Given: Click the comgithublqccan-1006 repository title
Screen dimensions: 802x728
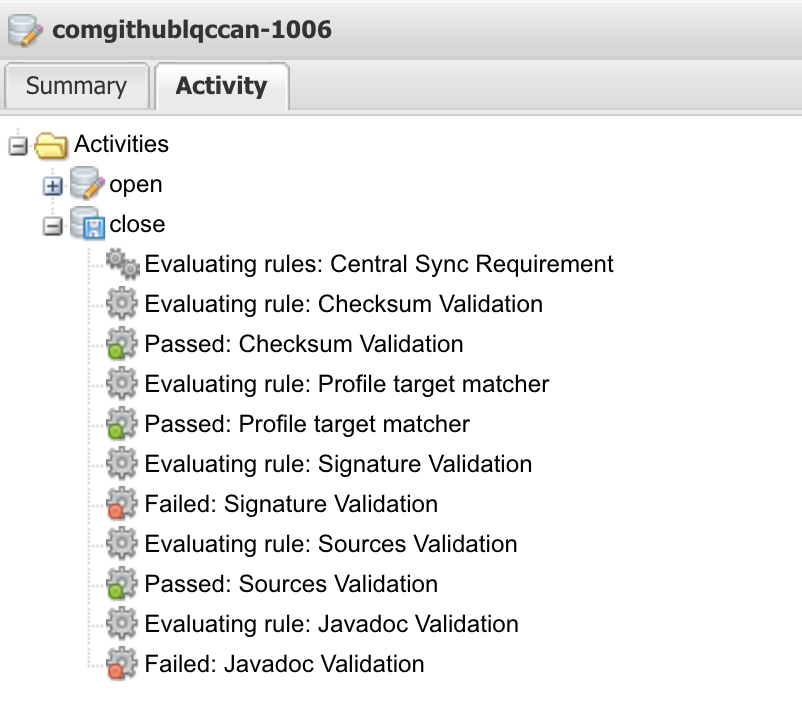Looking at the screenshot, I should point(192,30).
